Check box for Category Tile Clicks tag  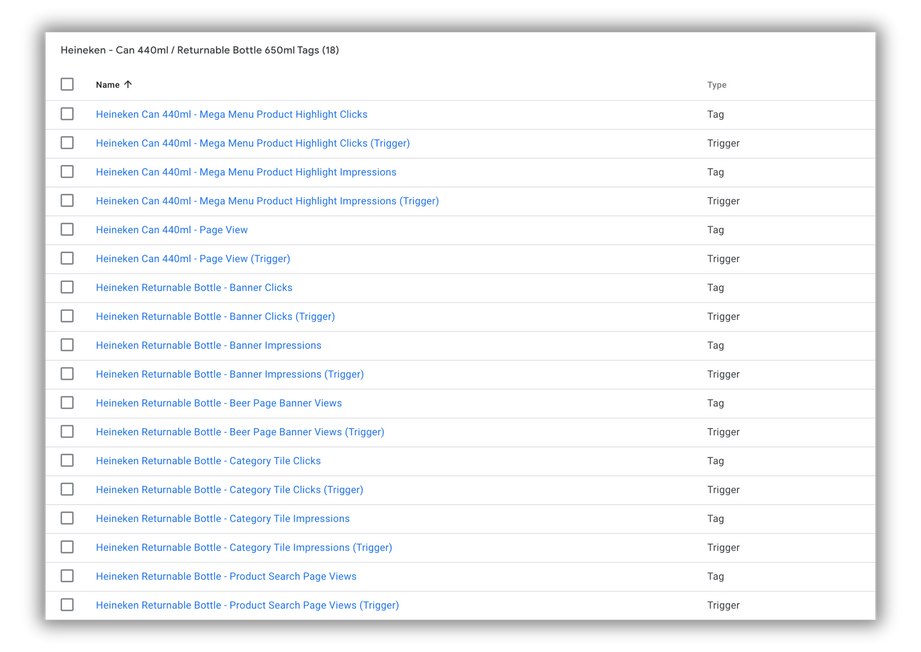(67, 460)
